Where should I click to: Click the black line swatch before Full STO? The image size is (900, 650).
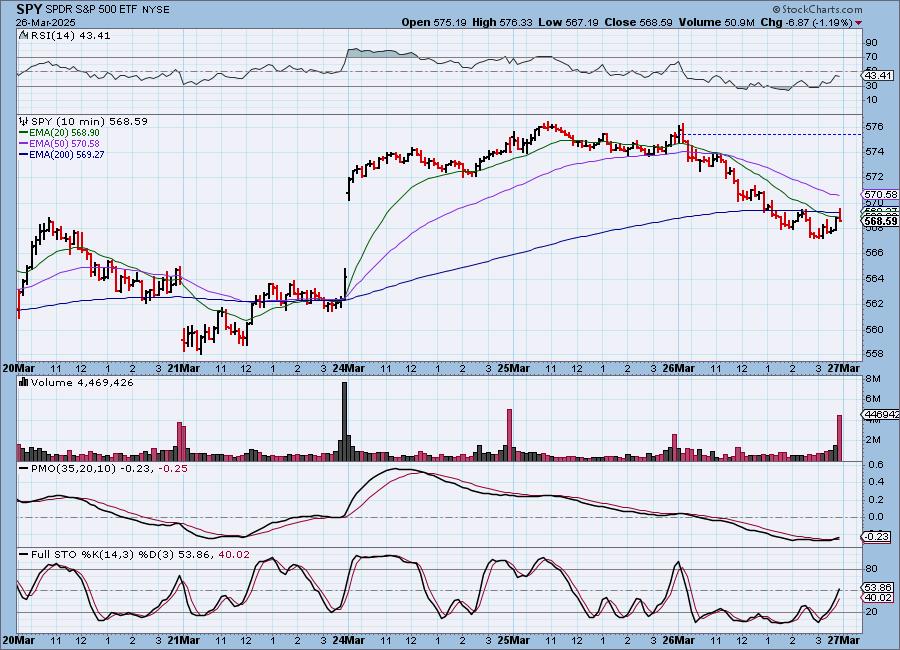(x=24, y=555)
